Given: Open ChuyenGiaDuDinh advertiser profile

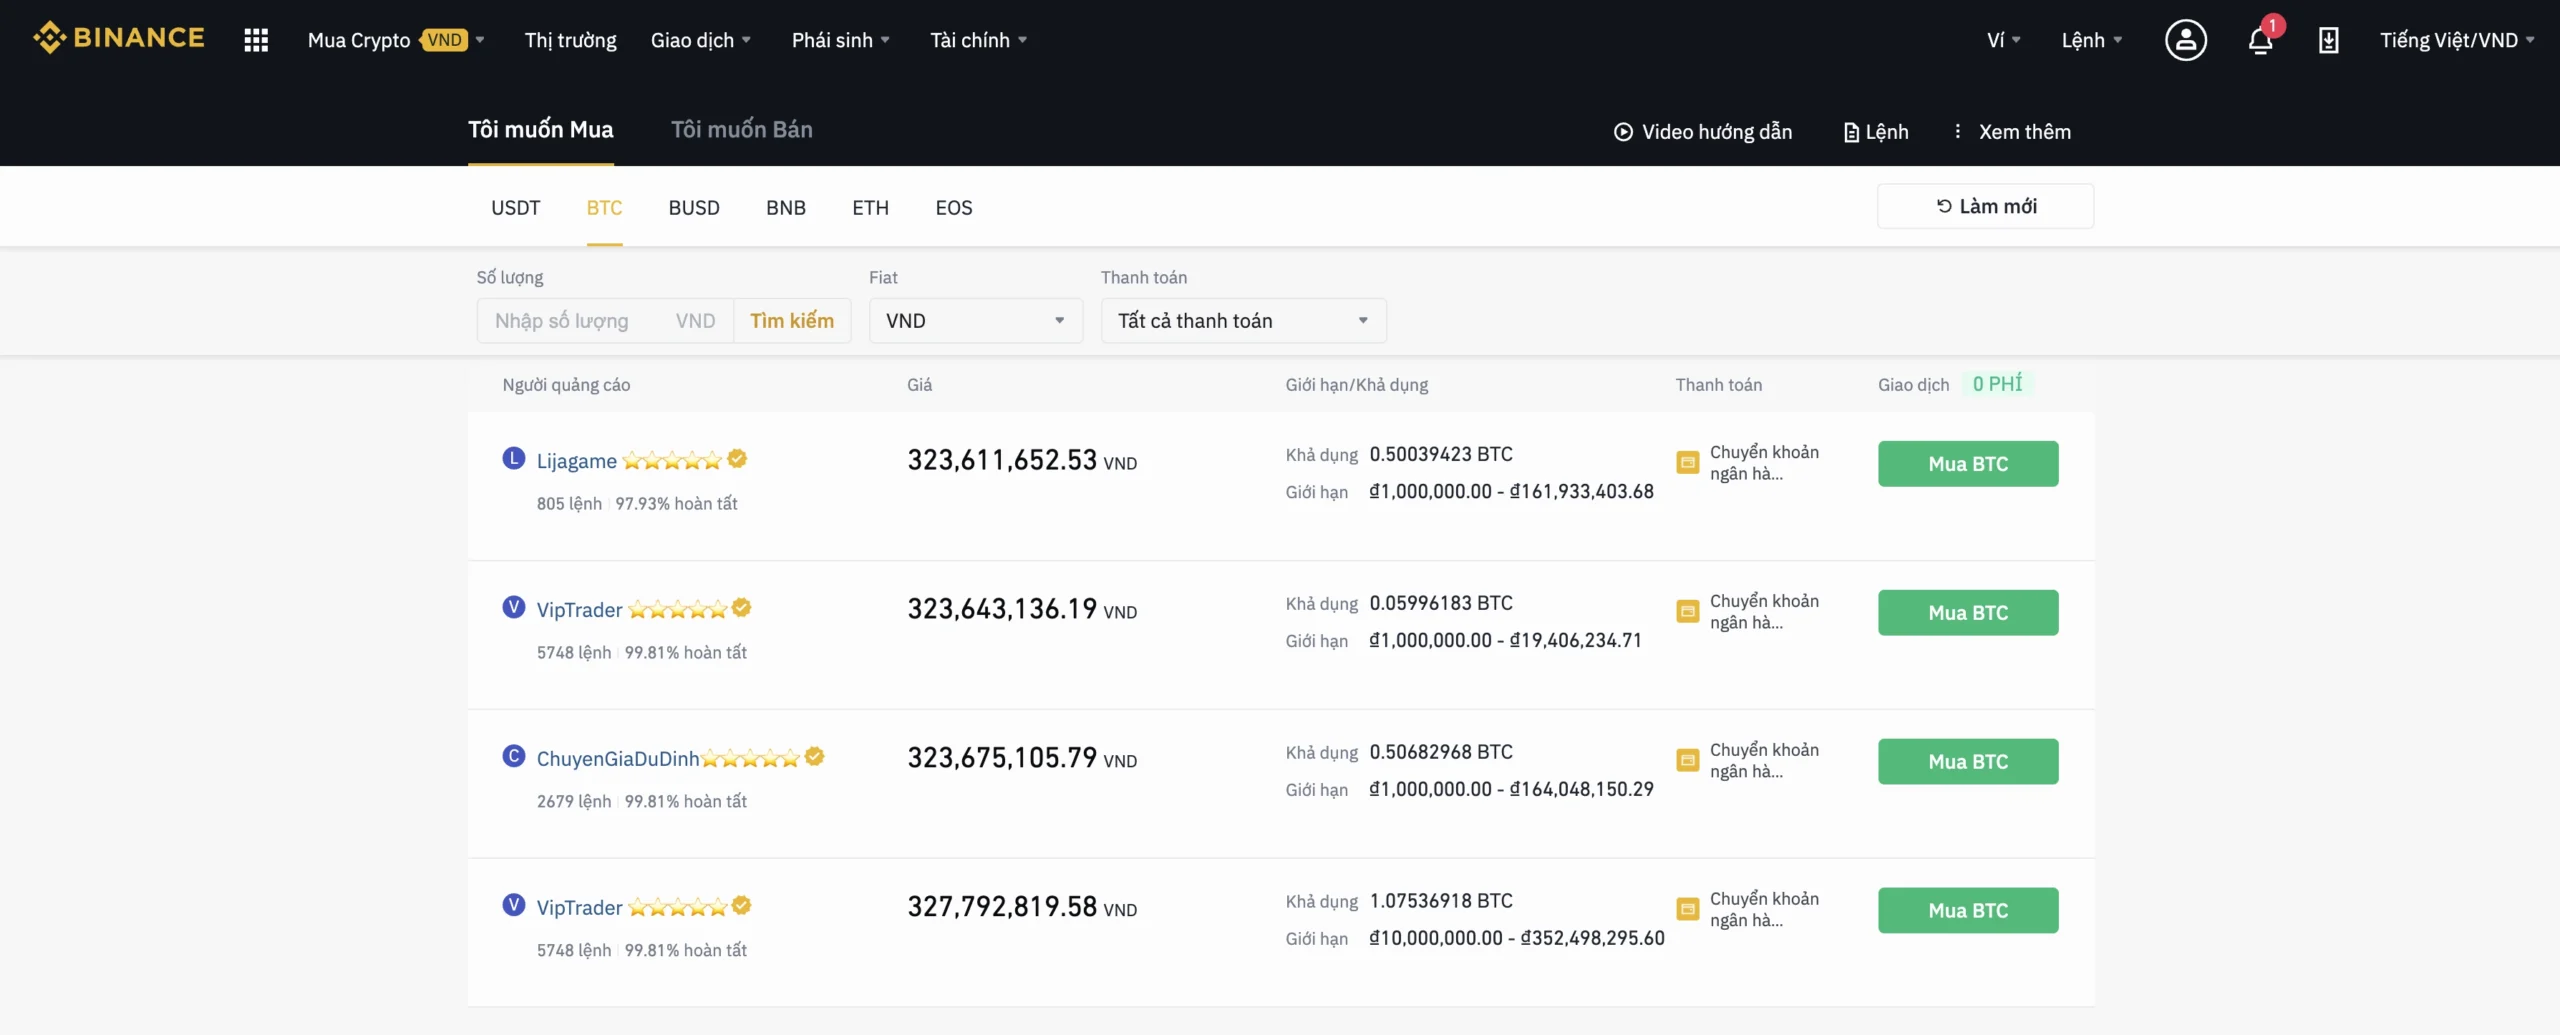Looking at the screenshot, I should pyautogui.click(x=618, y=759).
